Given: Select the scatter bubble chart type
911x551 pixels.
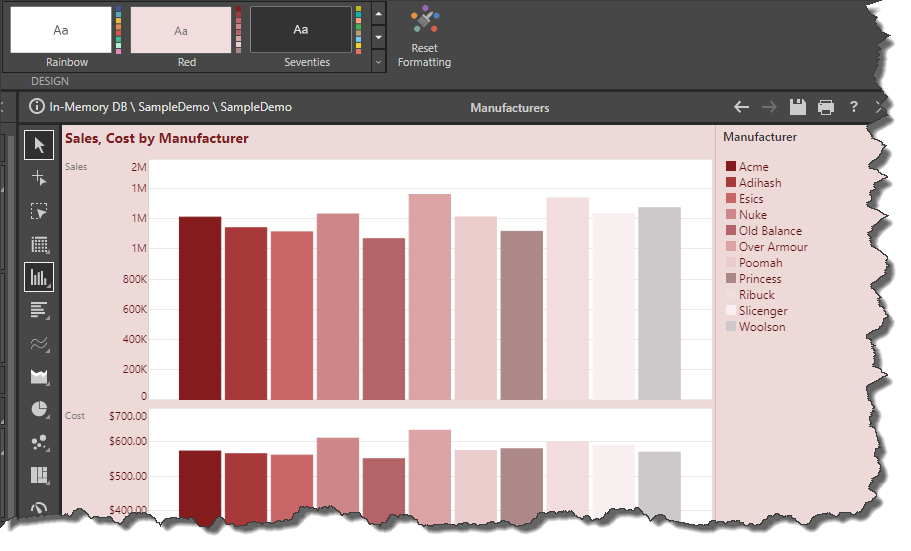Looking at the screenshot, I should pyautogui.click(x=39, y=442).
